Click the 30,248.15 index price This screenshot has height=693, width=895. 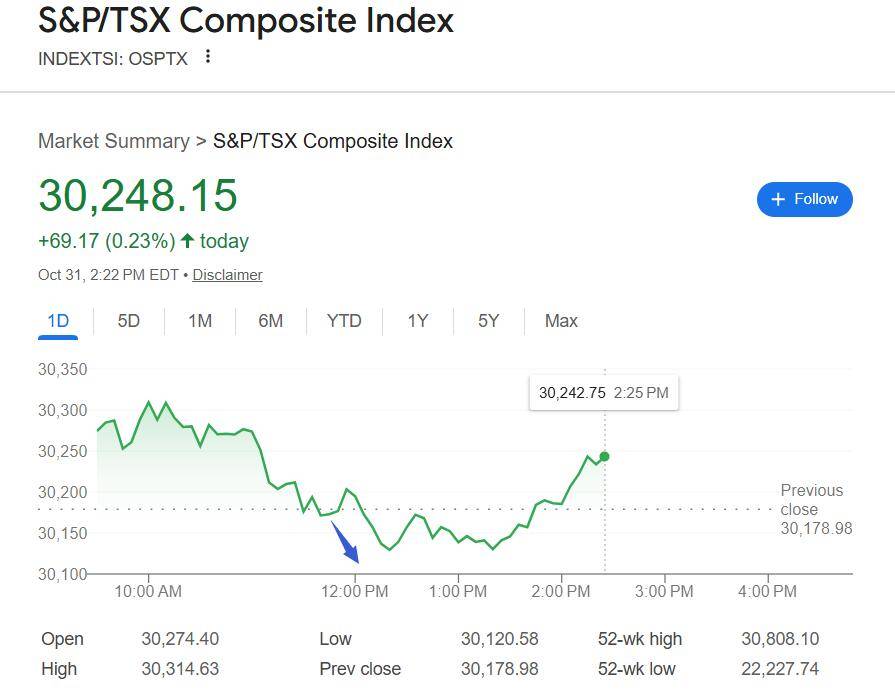coord(138,195)
